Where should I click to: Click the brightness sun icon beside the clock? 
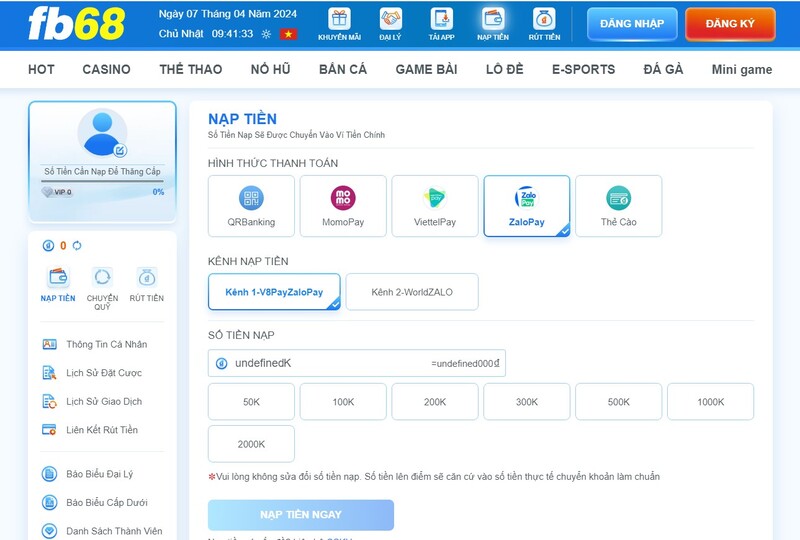tap(266, 34)
